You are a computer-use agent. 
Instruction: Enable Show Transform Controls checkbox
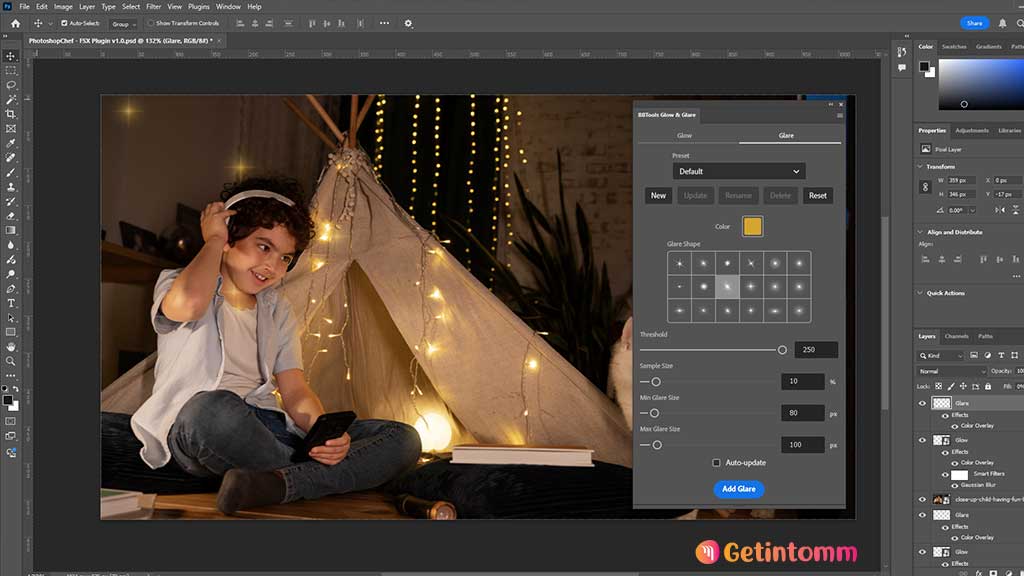[x=151, y=24]
